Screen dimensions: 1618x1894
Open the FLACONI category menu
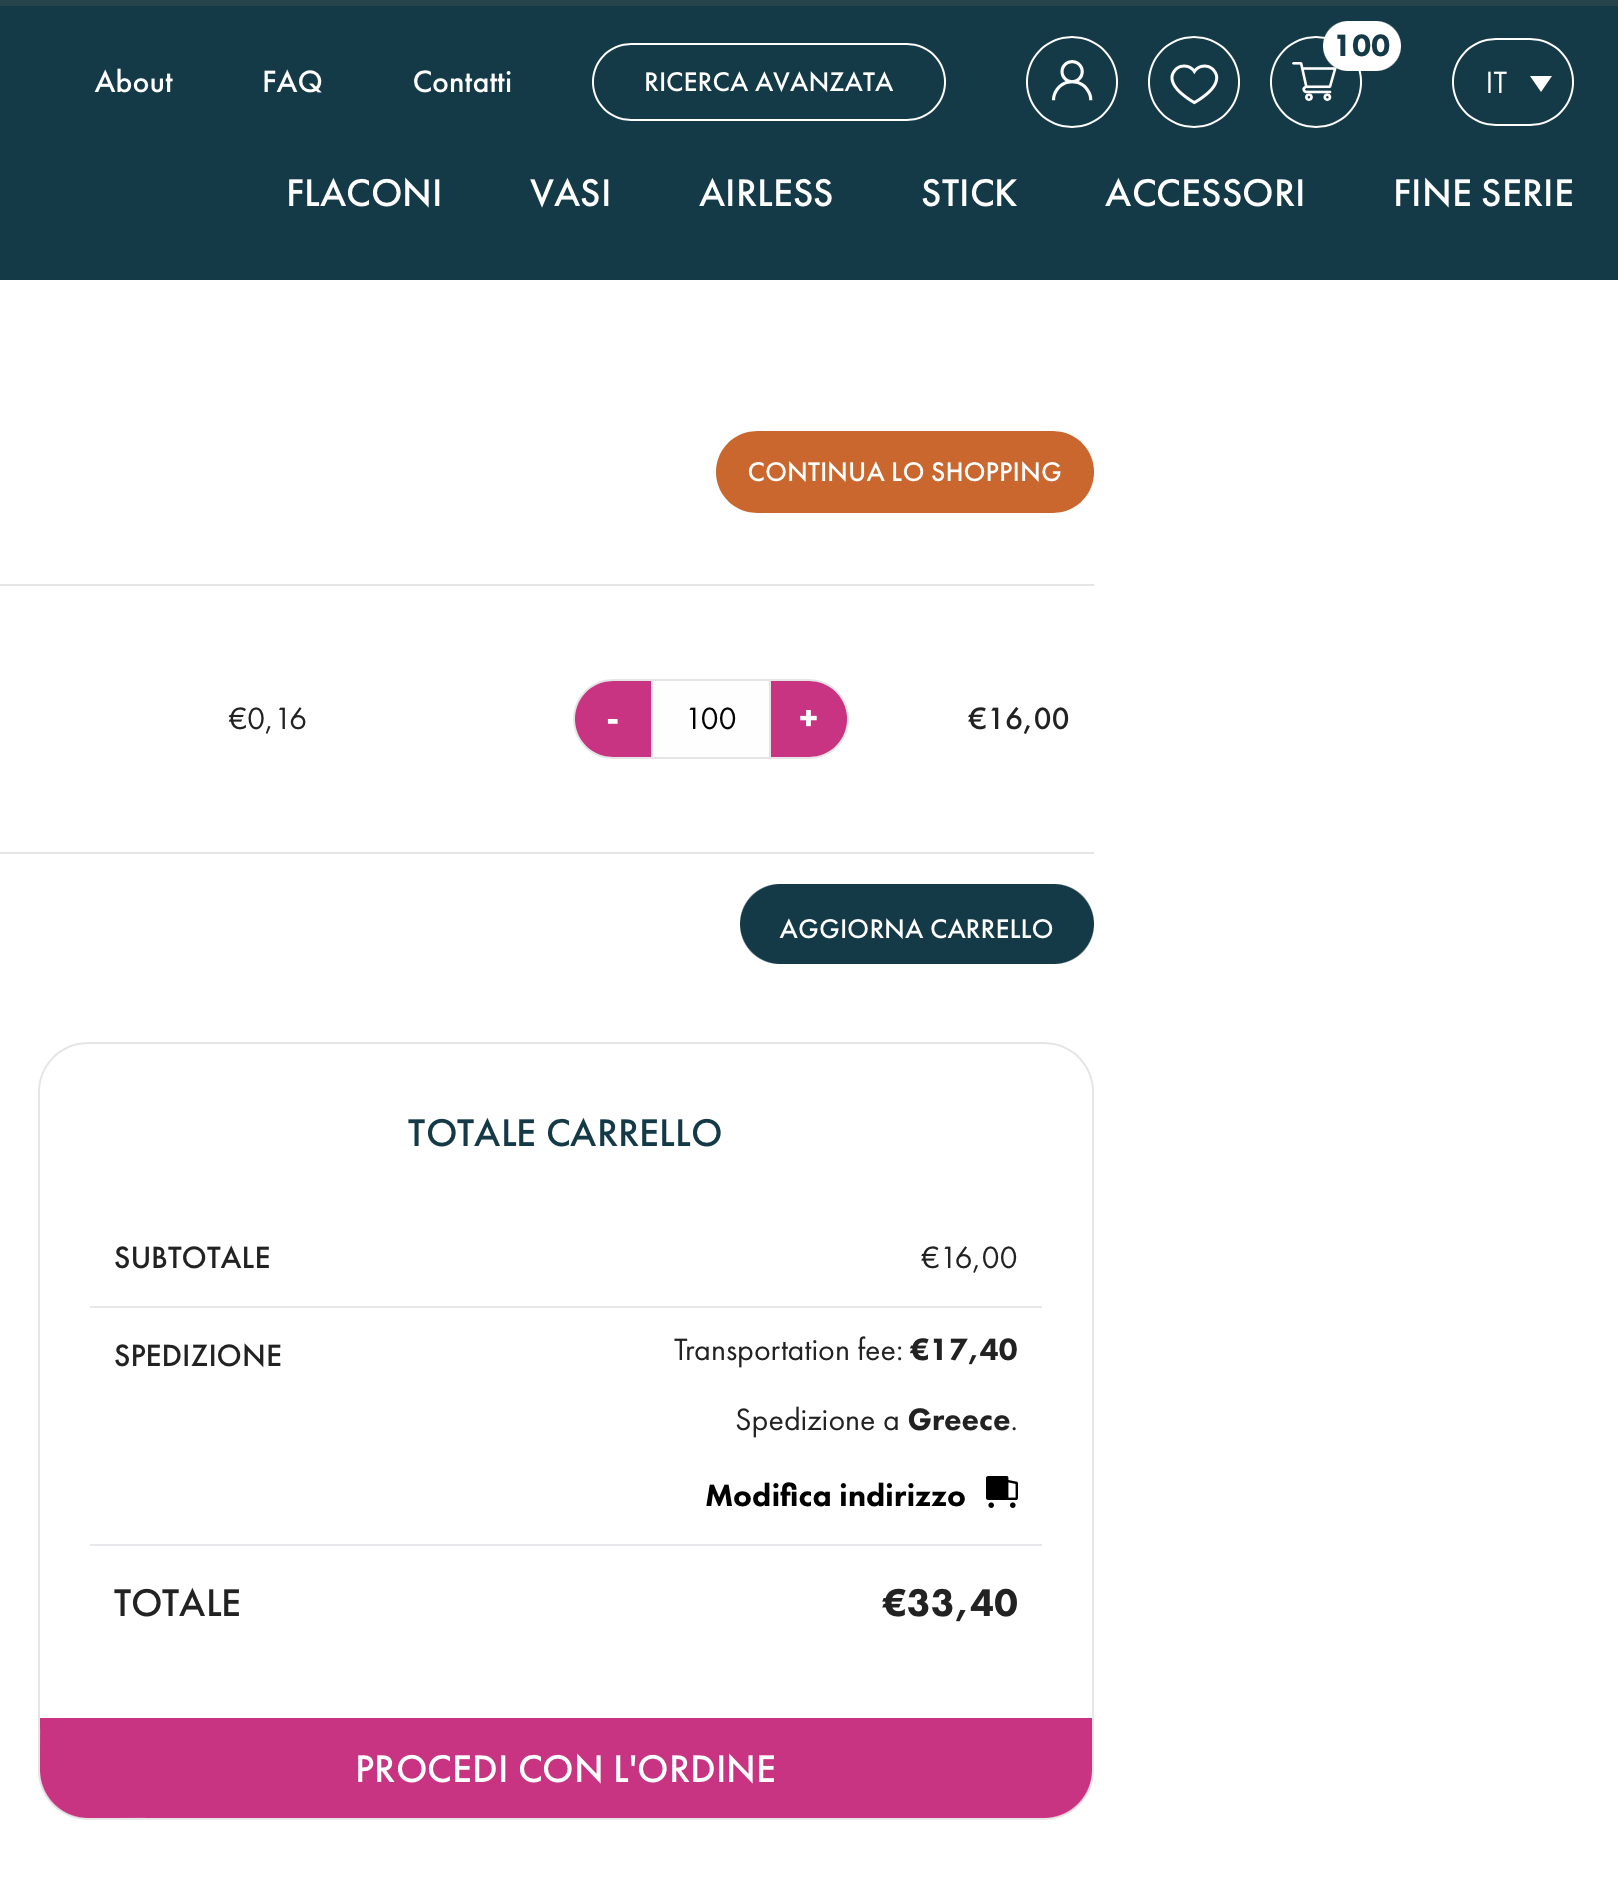pos(364,193)
